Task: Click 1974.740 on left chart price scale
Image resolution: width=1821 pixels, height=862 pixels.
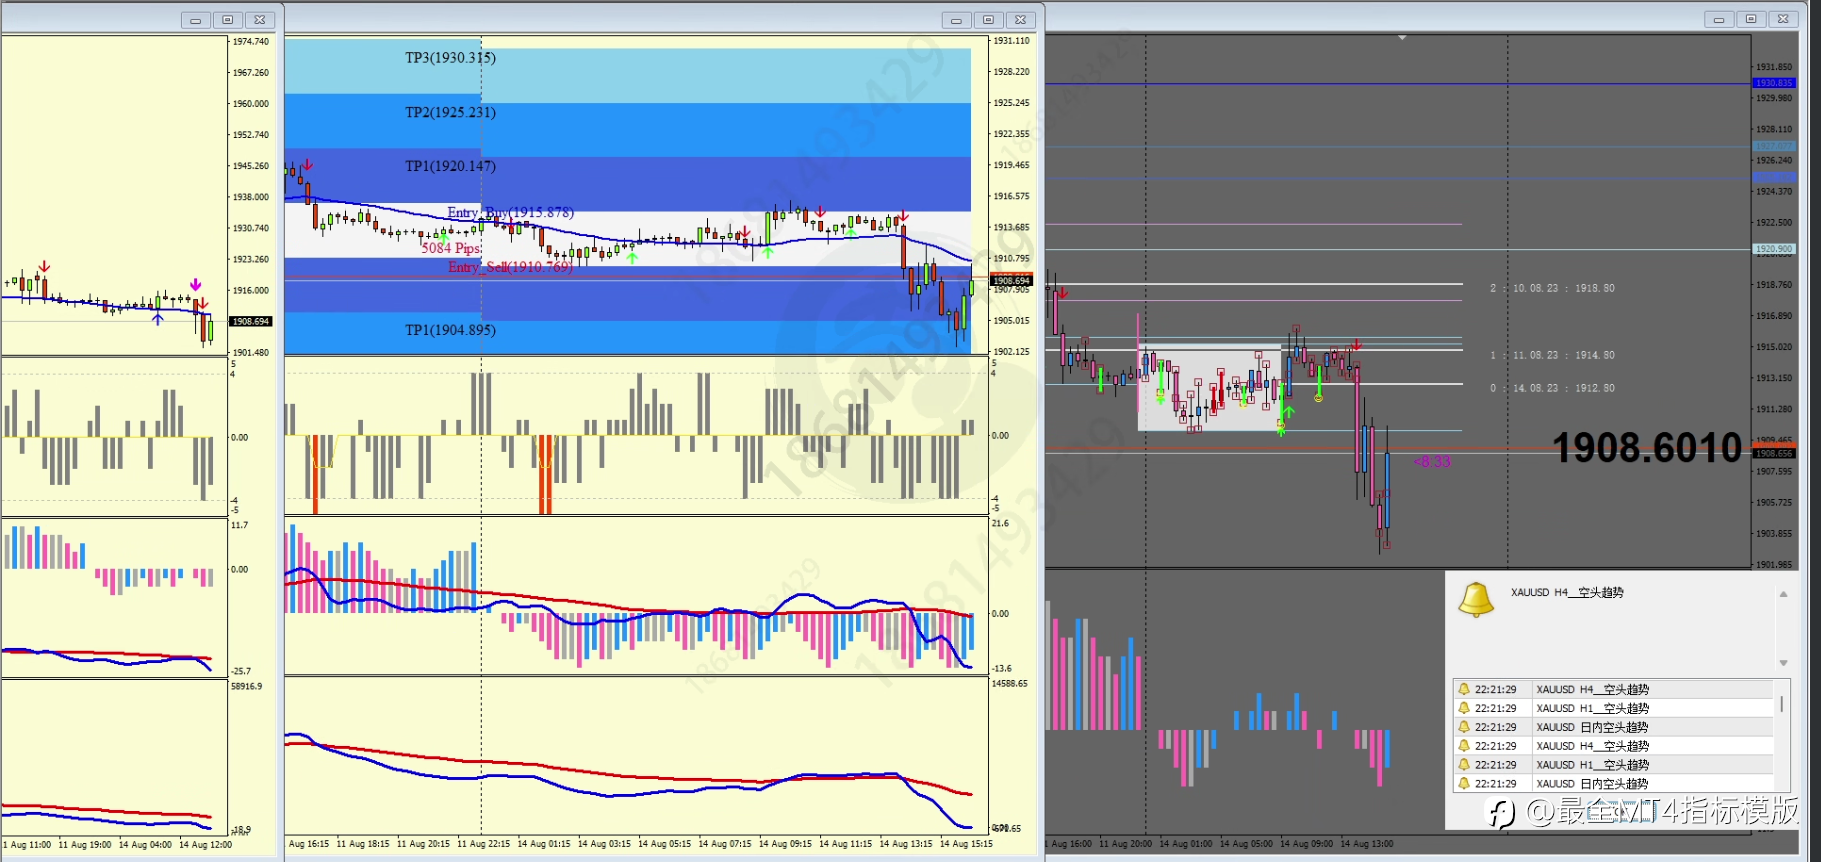Action: click(x=251, y=42)
